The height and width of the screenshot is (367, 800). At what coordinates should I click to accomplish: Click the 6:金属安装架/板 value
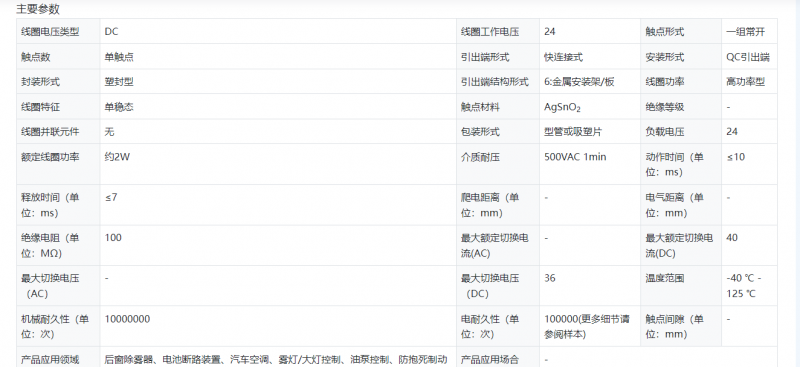579,82
